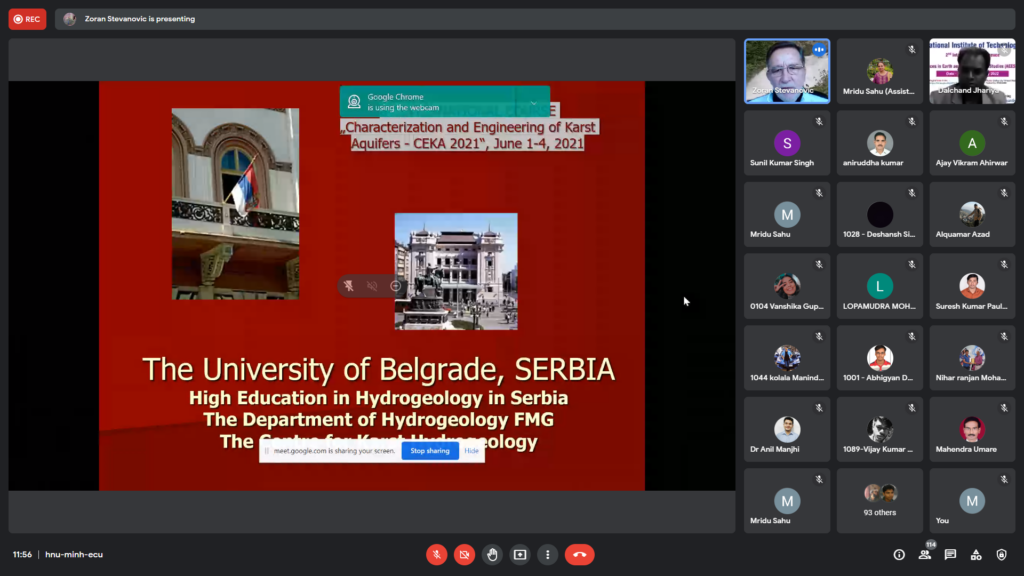Expand the Google Chrome webcam notification chevron
The width and height of the screenshot is (1024, 576).
pos(534,102)
